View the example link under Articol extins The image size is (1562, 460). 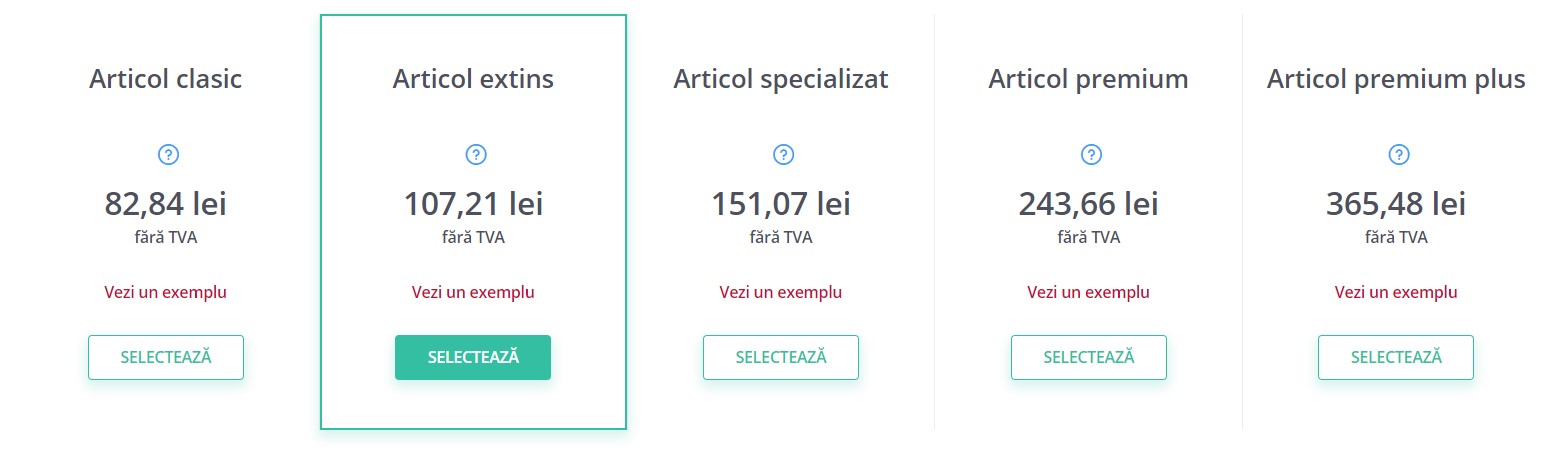473,293
